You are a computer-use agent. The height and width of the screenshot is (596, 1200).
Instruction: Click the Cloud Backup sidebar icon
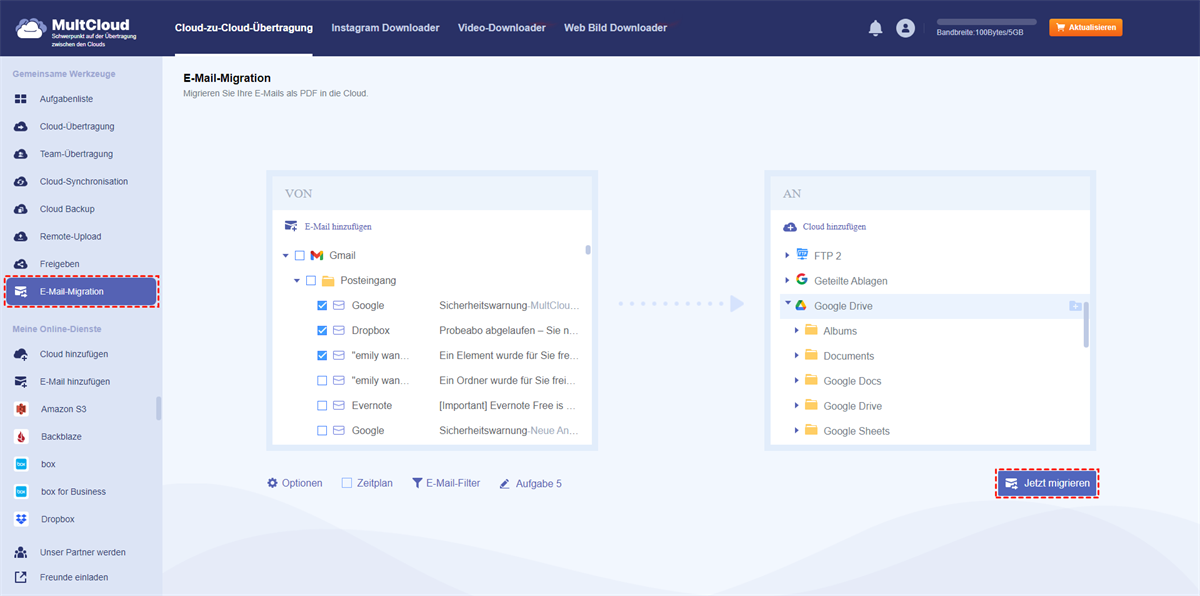point(21,209)
